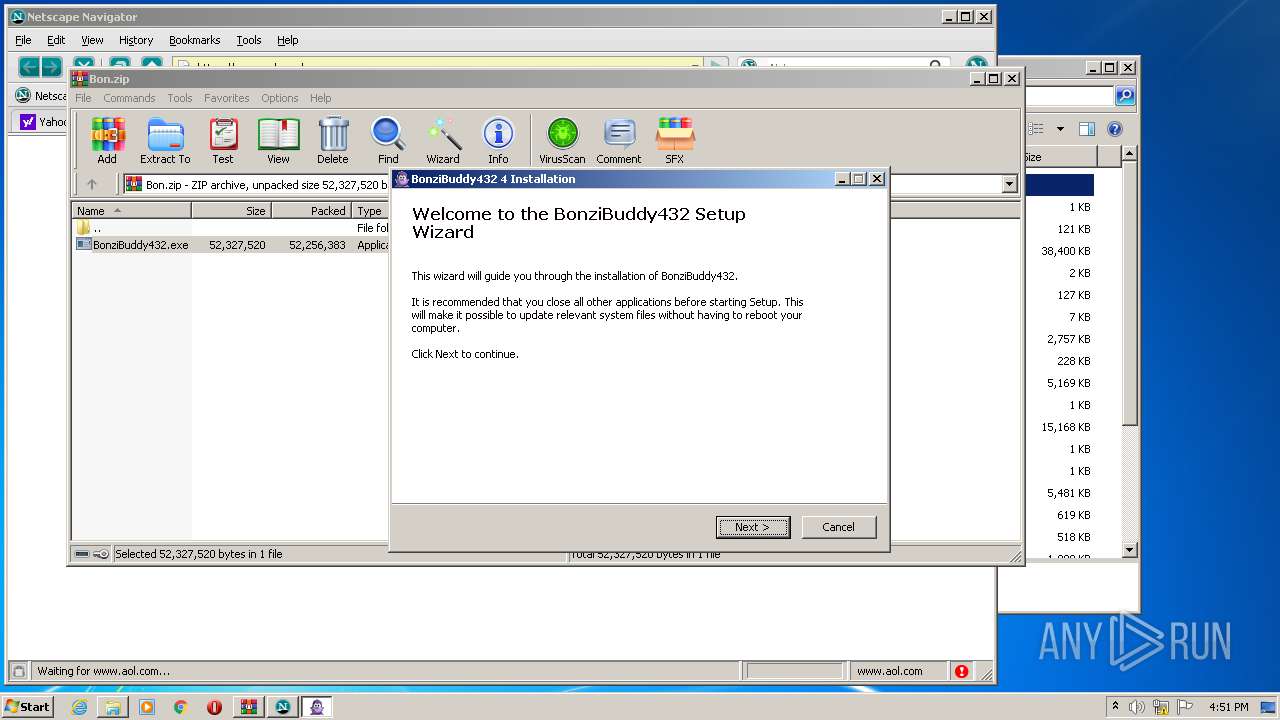Click the Action Center flag tray icon

1186,707
